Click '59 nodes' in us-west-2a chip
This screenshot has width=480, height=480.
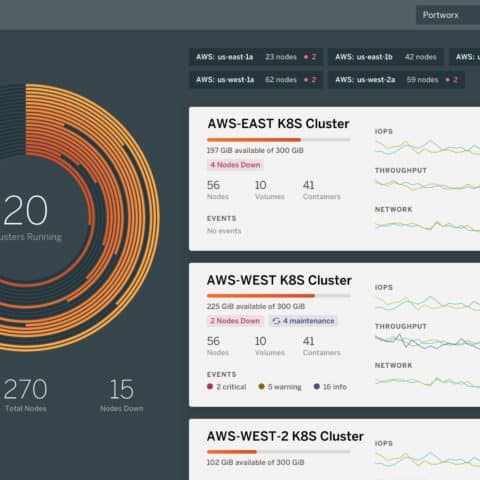click(x=422, y=80)
